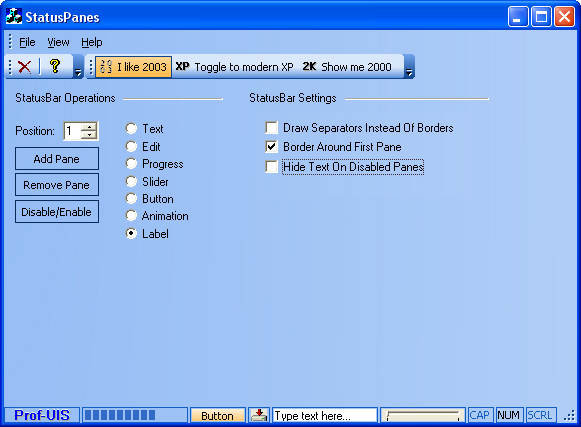Expand the theme toolbar overflow arrow

point(409,67)
